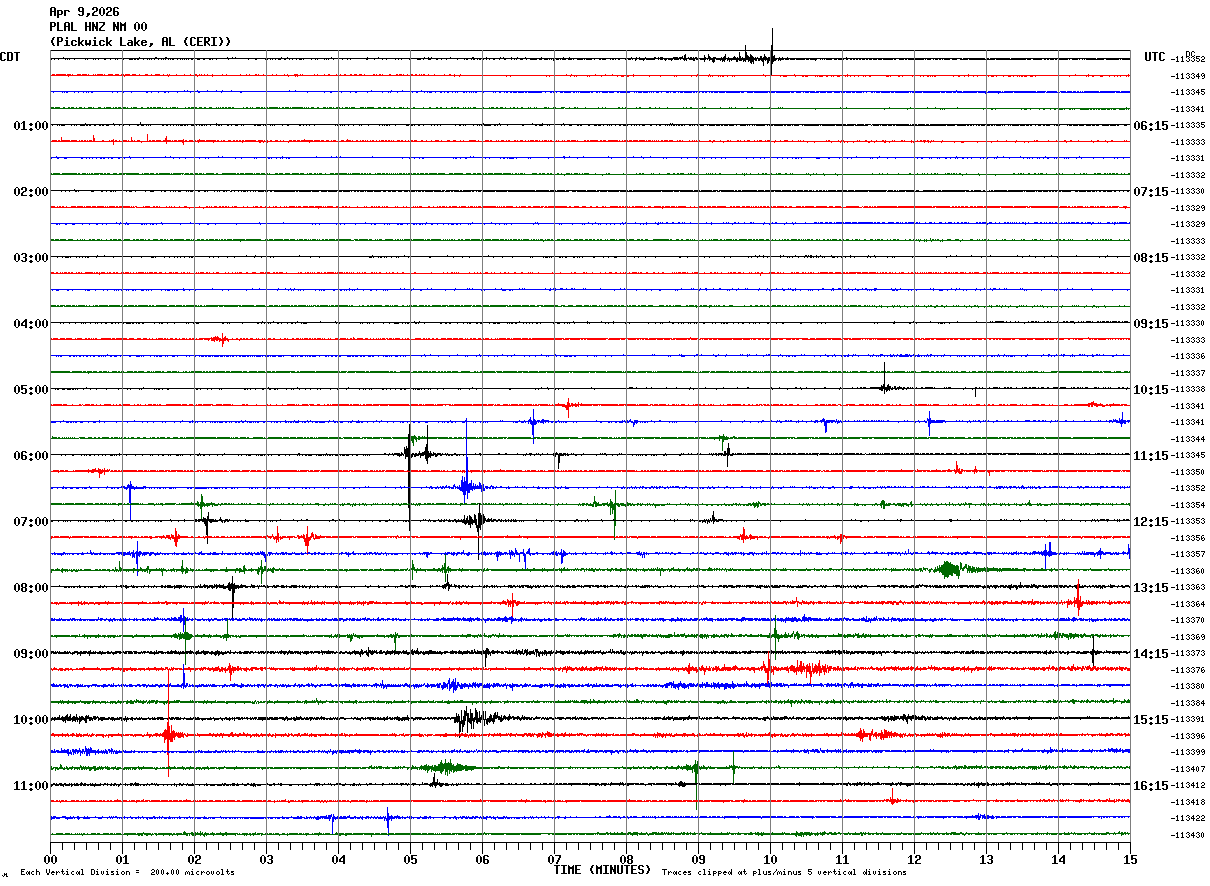The width and height of the screenshot is (1210, 886).
Task: Click the DC offset value '-113344'
Action: pos(1188,439)
